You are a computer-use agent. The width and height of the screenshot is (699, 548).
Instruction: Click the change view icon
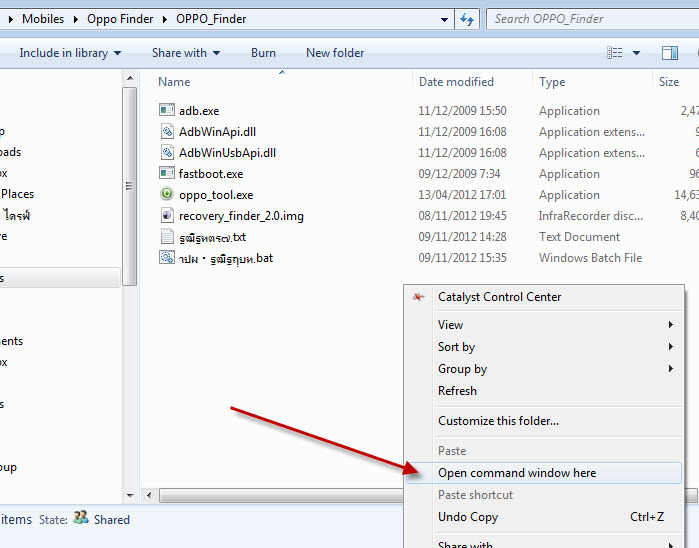coord(615,53)
